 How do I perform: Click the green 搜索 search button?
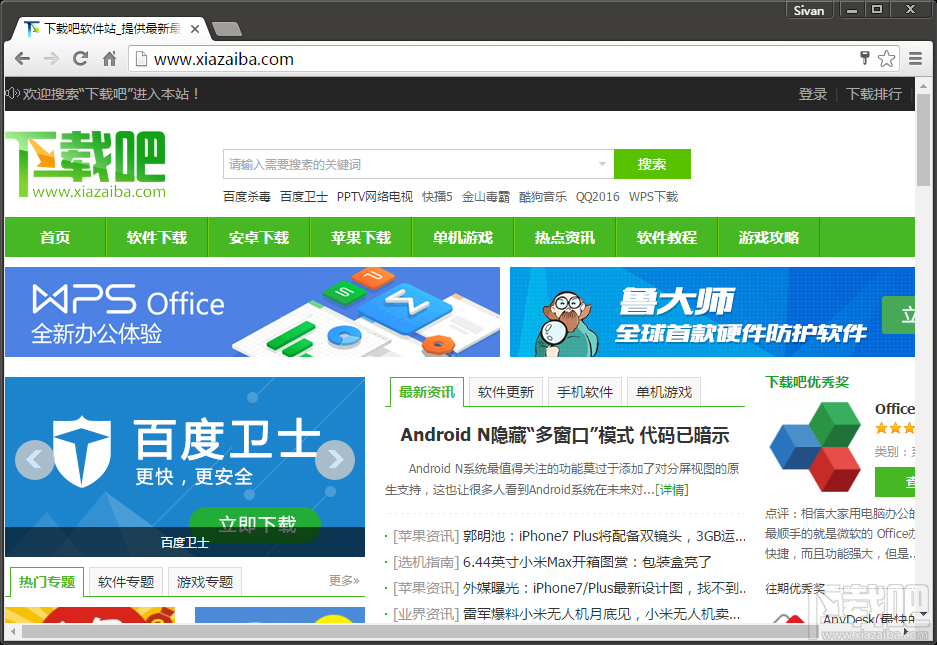coord(652,164)
